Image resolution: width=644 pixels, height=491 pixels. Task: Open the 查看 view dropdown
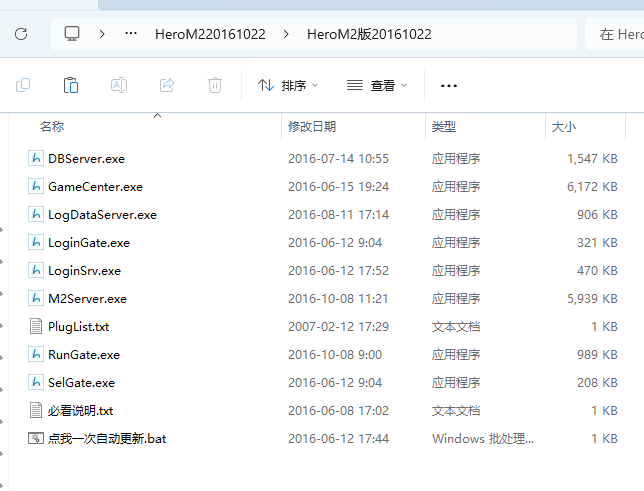(x=377, y=85)
